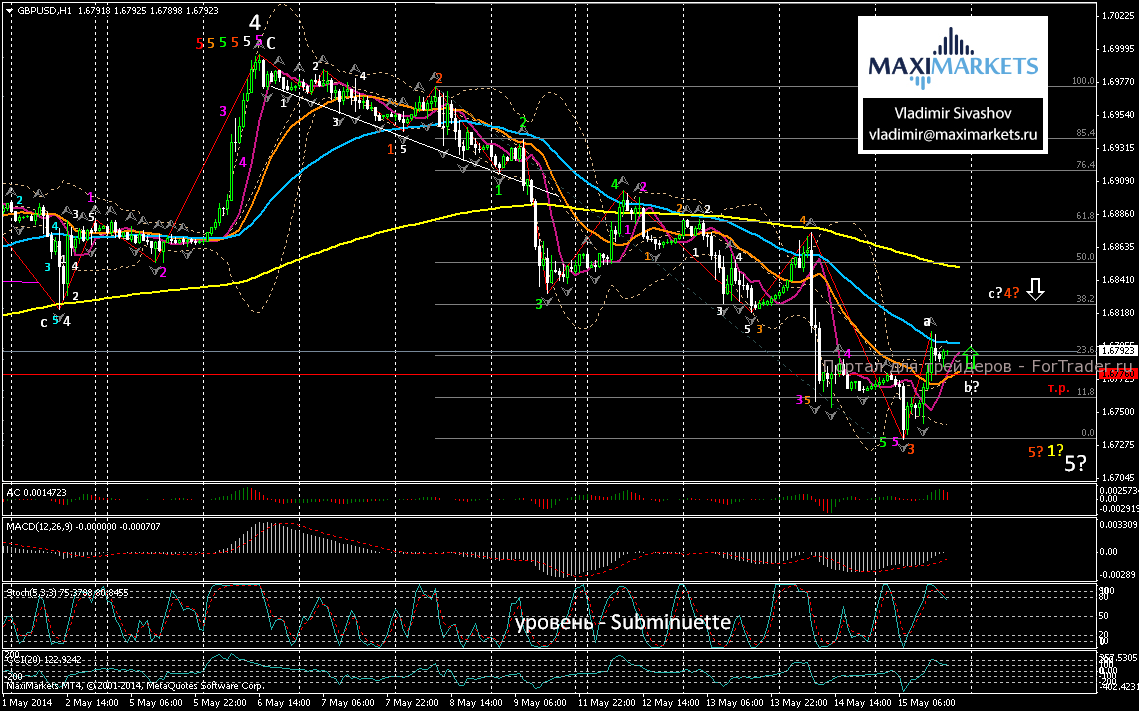This screenshot has width=1139, height=711.
Task: Click the 'уровень - Subminuette' caption text
Action: [624, 622]
